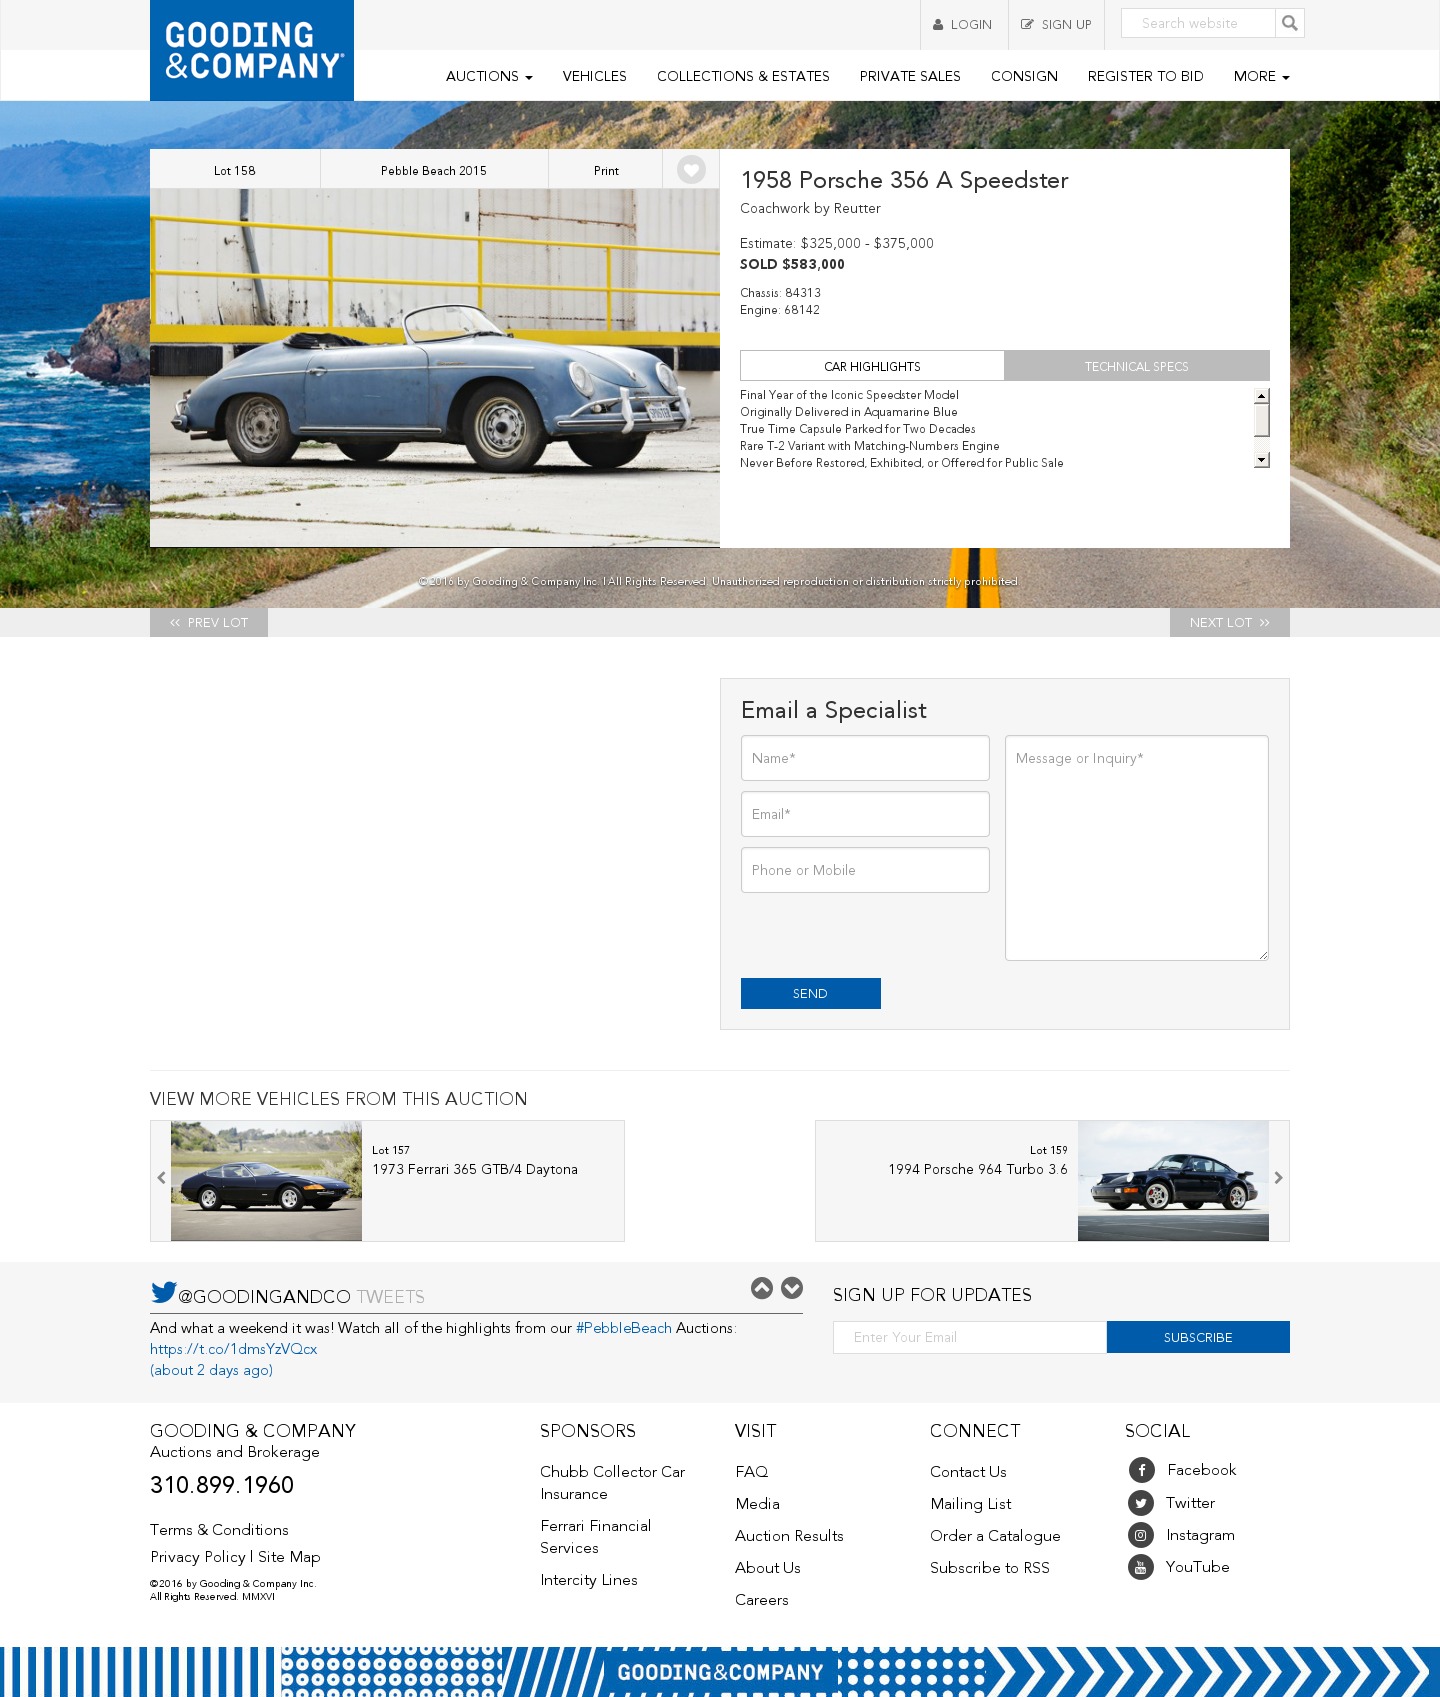
Task: Open Contact Us link
Action: (x=968, y=1472)
